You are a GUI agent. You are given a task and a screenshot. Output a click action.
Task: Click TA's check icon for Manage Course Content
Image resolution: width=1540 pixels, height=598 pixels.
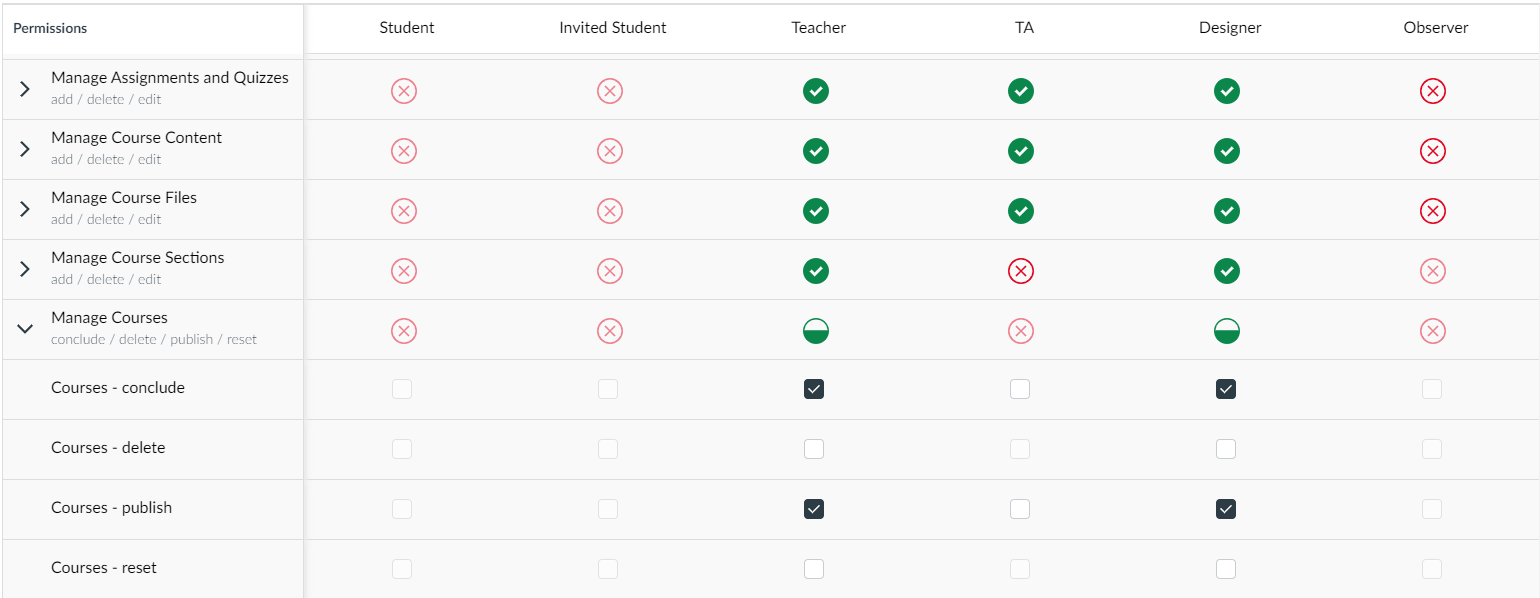pos(1021,151)
